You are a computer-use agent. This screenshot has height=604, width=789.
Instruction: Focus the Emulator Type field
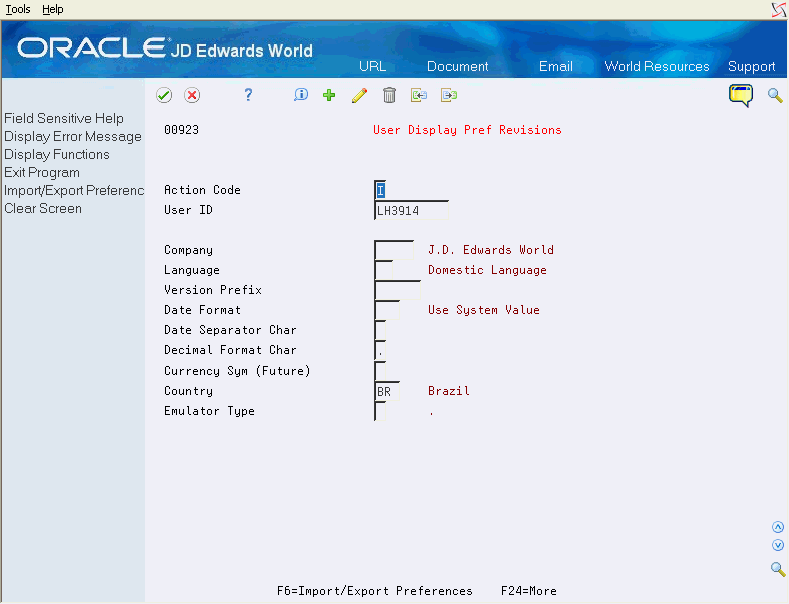[380, 411]
